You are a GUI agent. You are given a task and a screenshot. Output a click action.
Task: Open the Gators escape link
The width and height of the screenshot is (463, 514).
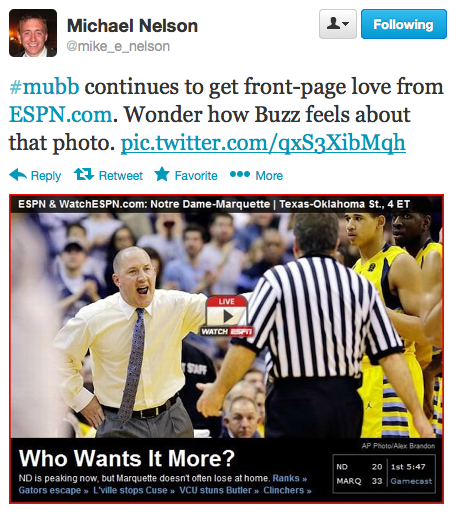[x=53, y=490]
